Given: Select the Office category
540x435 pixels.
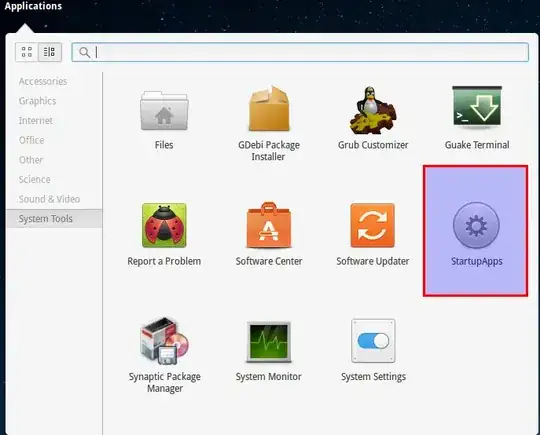Looking at the screenshot, I should click(31, 140).
